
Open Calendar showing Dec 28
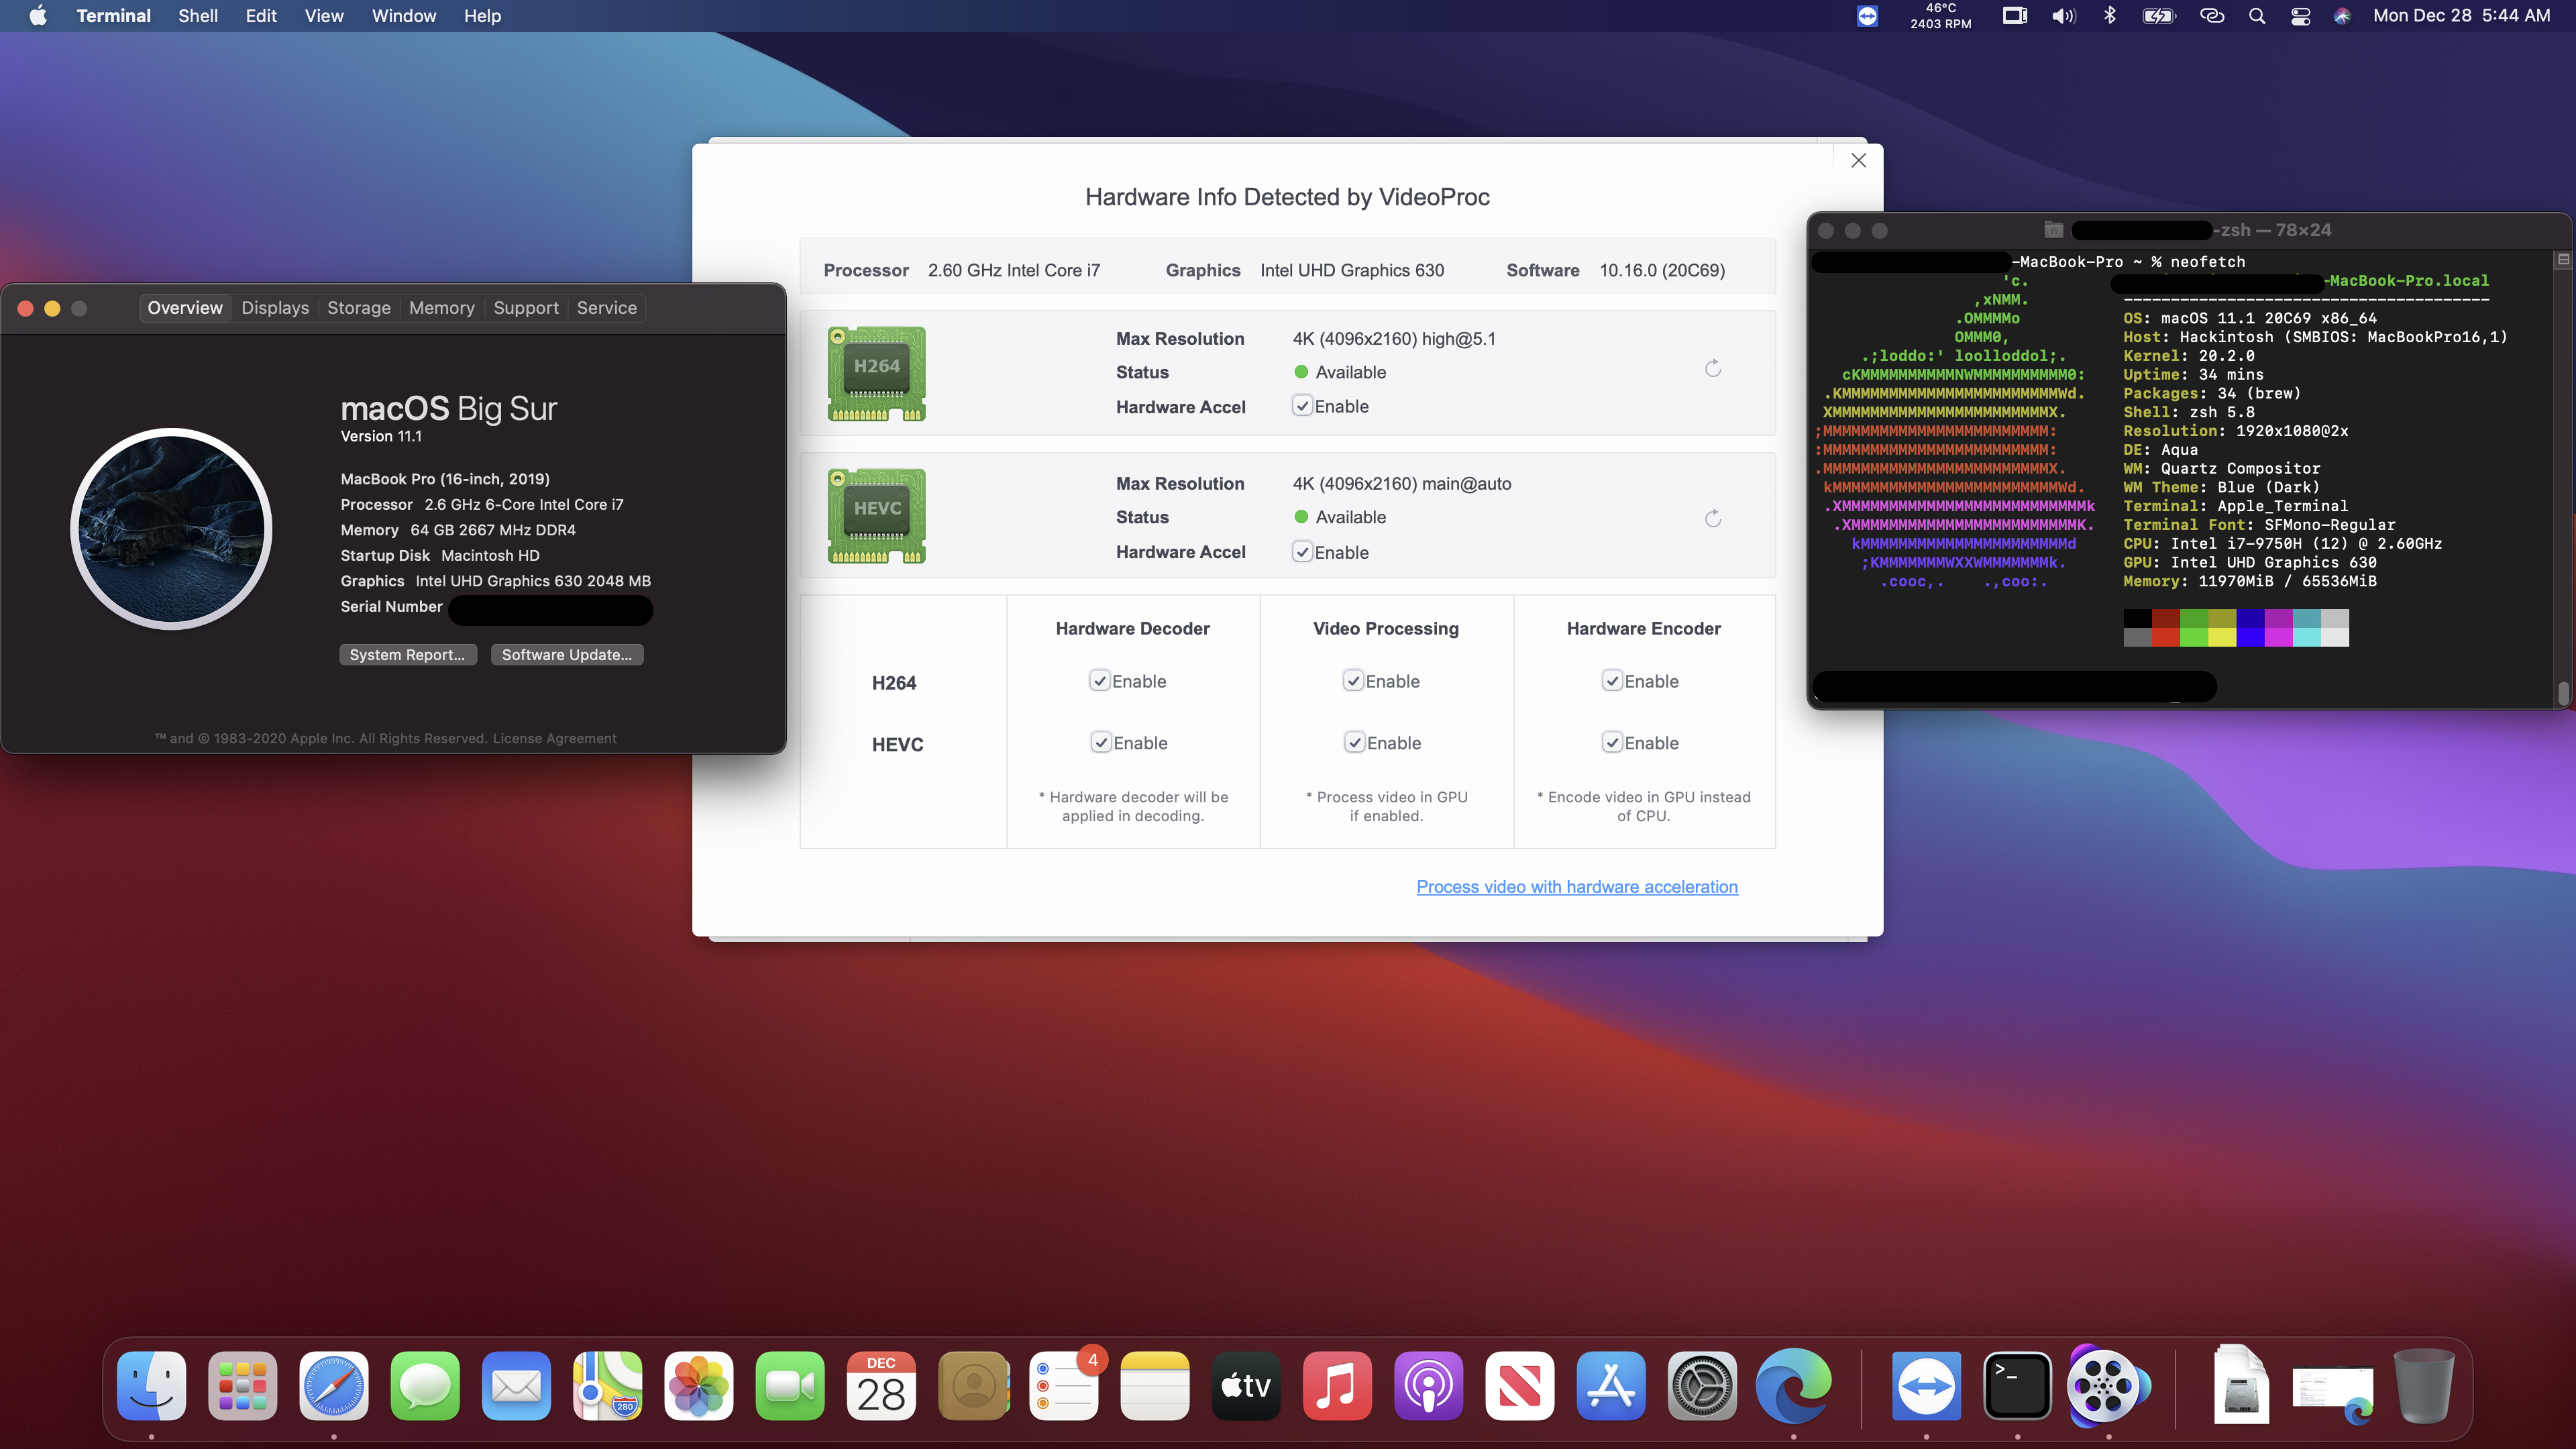coord(881,1386)
